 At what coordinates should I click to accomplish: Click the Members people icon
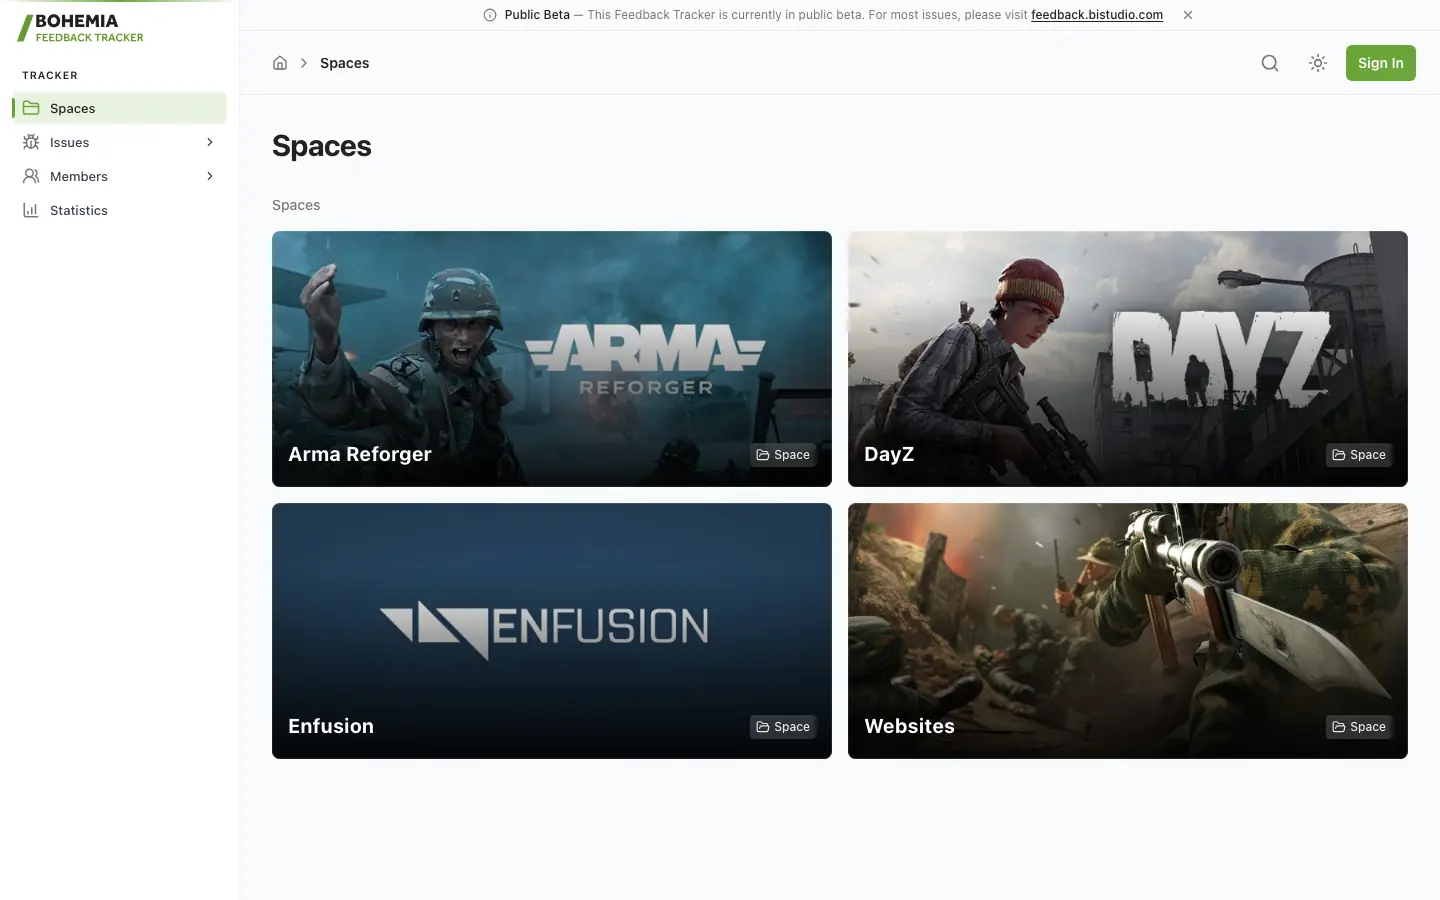point(31,176)
